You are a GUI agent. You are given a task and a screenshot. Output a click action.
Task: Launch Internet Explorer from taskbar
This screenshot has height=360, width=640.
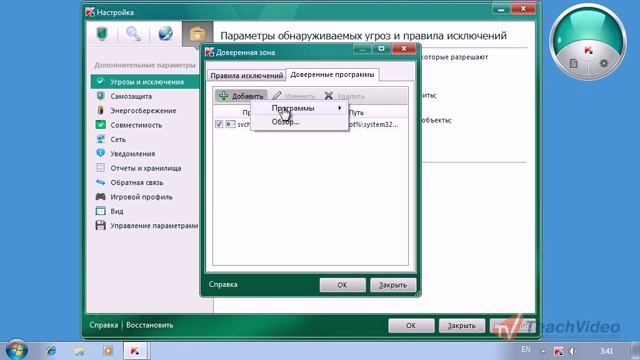[51, 351]
